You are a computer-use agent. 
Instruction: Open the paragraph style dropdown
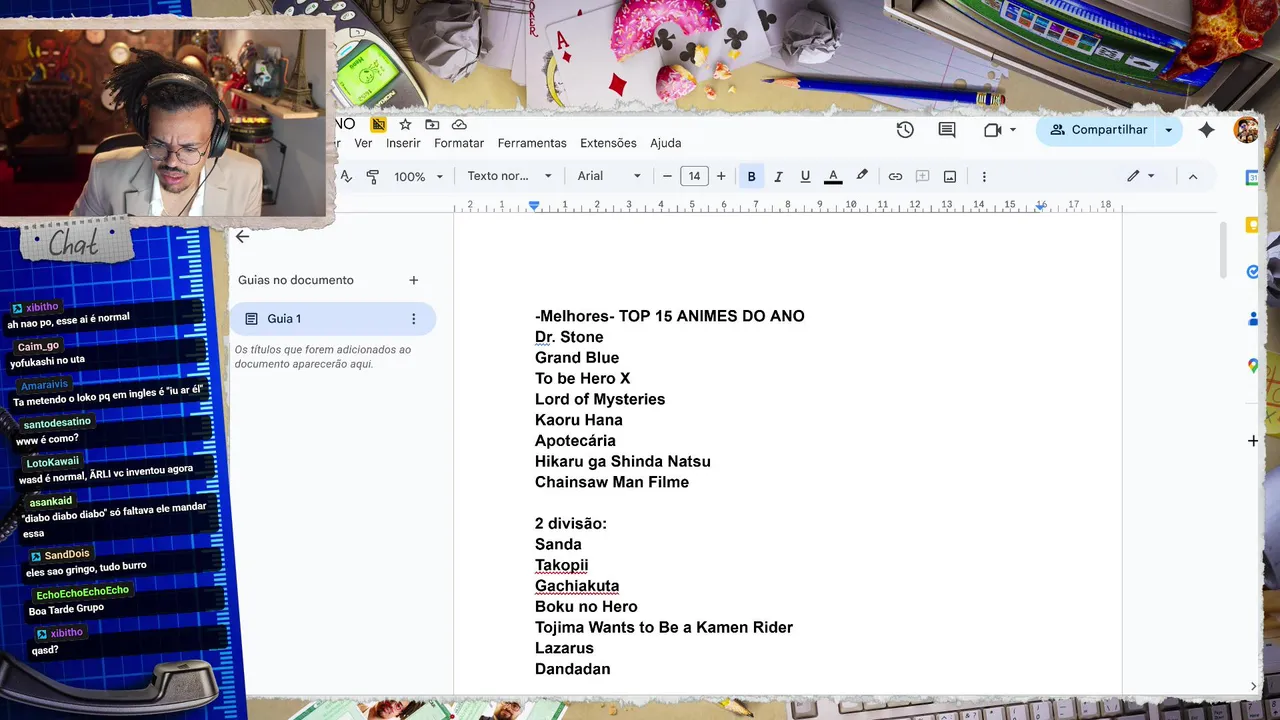pyautogui.click(x=509, y=176)
